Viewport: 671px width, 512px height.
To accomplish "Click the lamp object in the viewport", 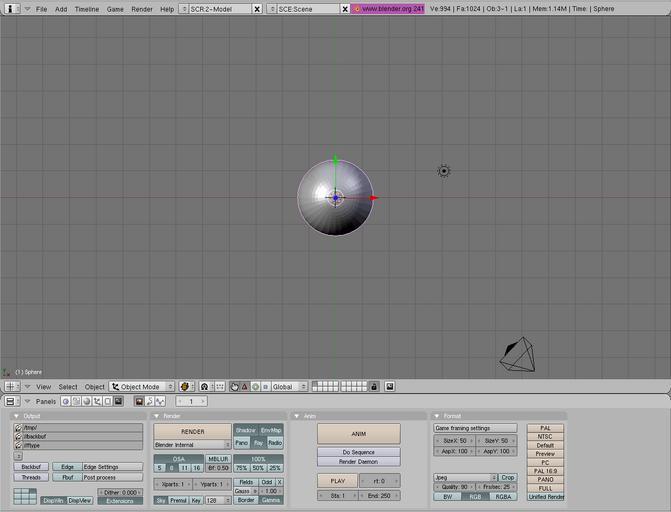I will pyautogui.click(x=444, y=171).
